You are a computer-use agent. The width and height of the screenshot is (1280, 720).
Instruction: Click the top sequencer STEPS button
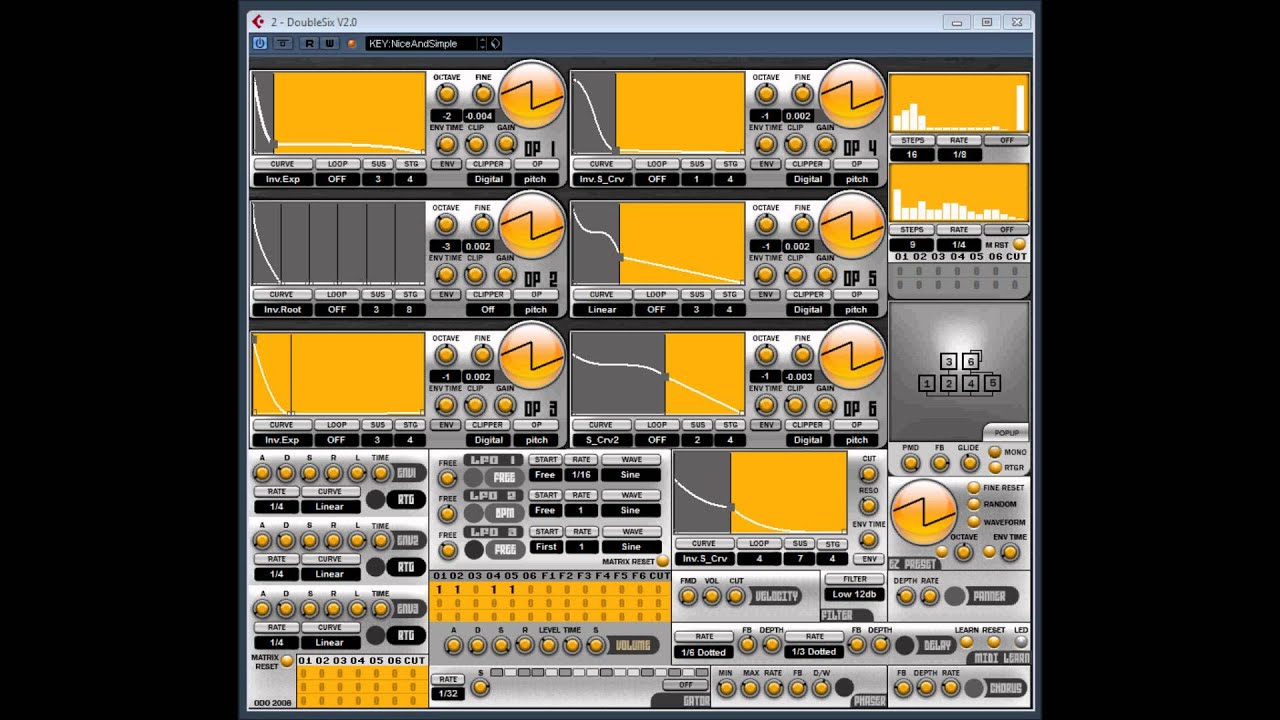[x=912, y=141]
